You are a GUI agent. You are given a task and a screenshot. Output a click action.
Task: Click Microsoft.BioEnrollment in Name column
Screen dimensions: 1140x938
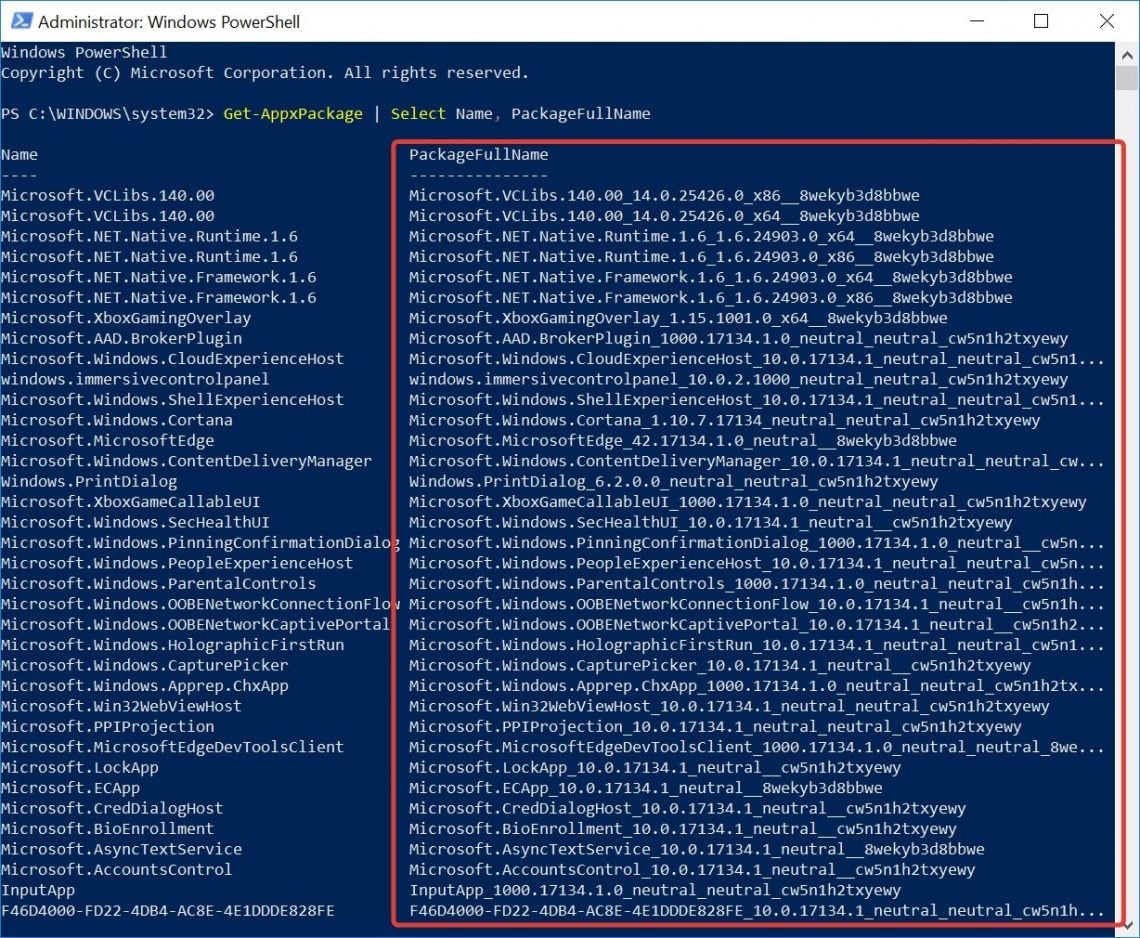tap(108, 827)
